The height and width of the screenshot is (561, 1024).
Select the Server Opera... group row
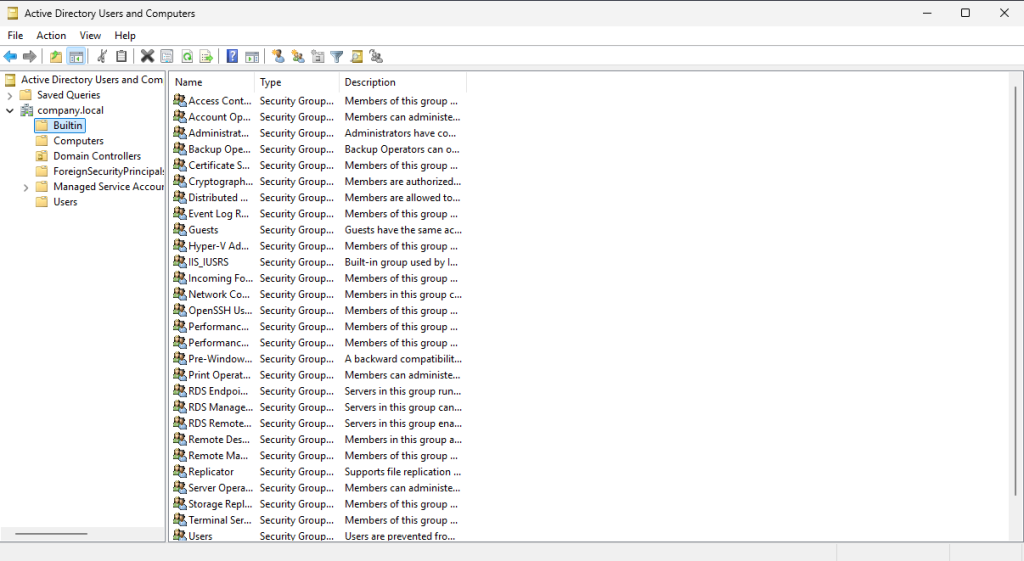point(317,488)
